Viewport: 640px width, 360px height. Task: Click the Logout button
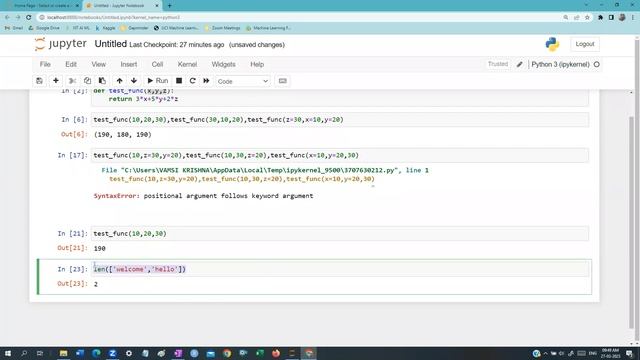pyautogui.click(x=585, y=44)
